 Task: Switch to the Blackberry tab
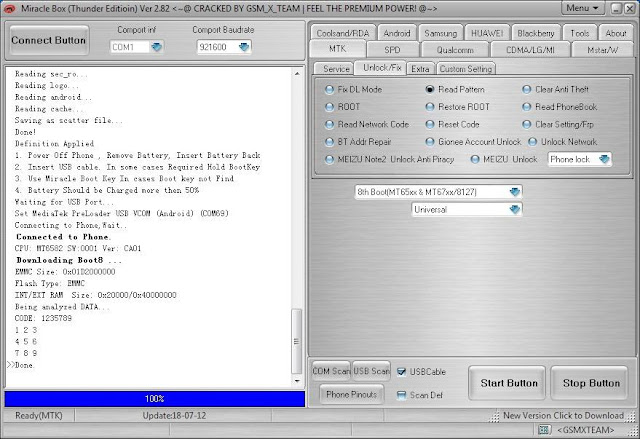click(536, 33)
